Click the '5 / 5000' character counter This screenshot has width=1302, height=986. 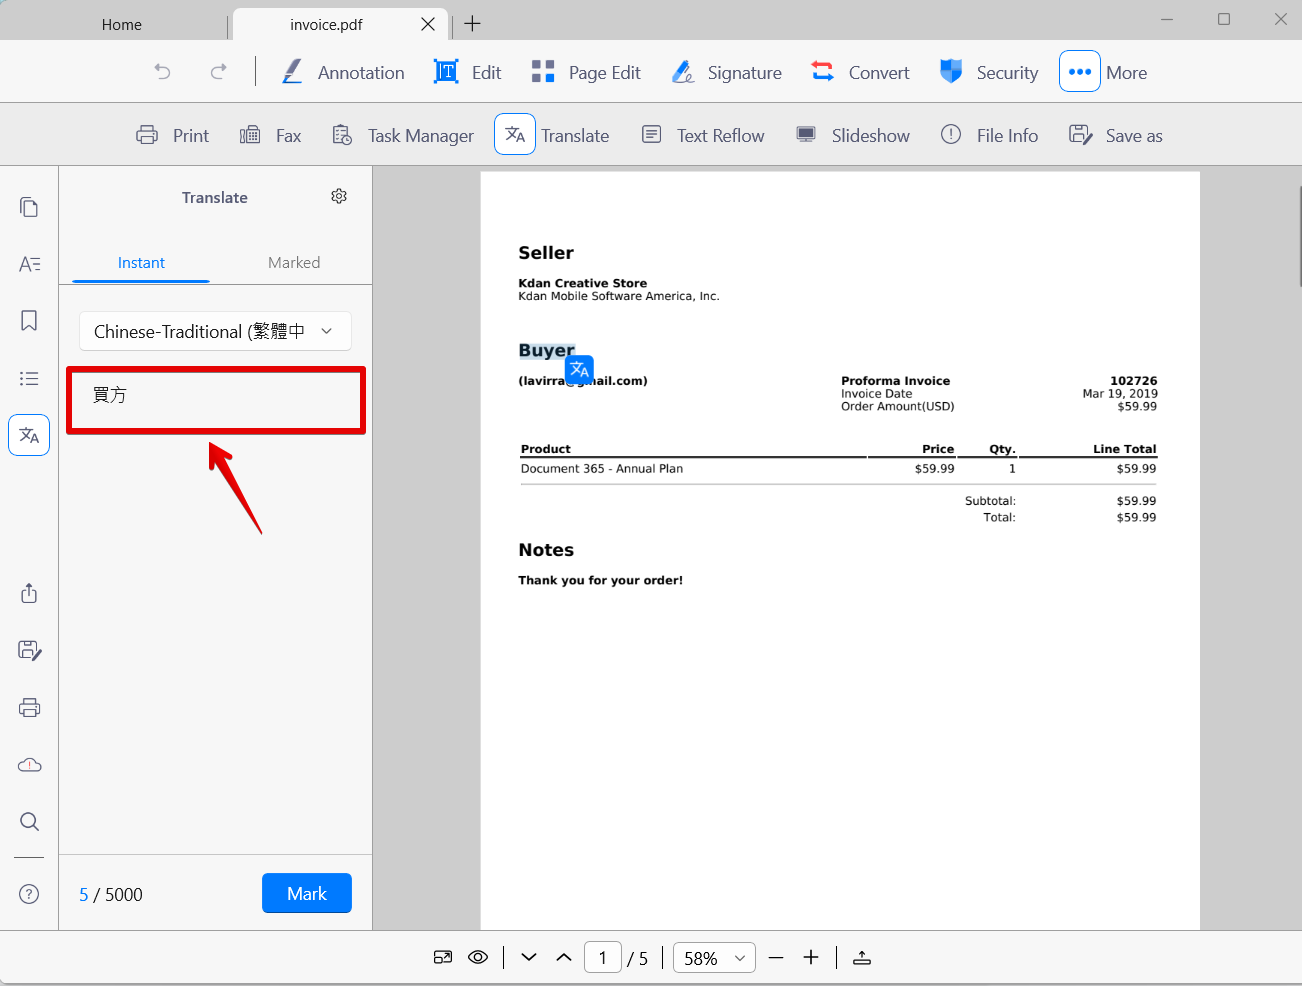[x=111, y=894]
